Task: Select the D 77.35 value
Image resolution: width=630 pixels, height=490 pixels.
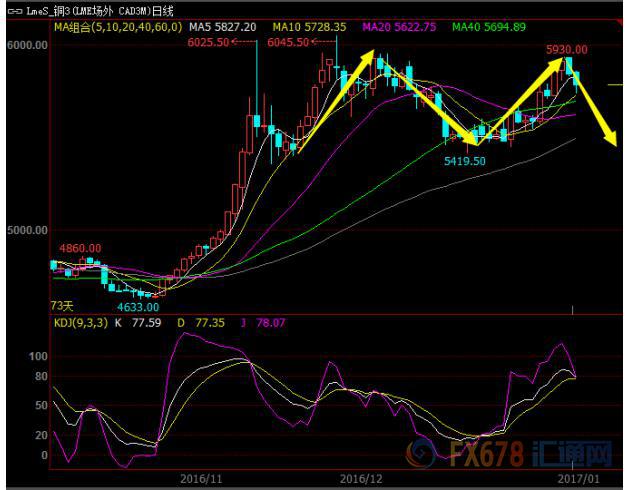Action: pyautogui.click(x=201, y=323)
